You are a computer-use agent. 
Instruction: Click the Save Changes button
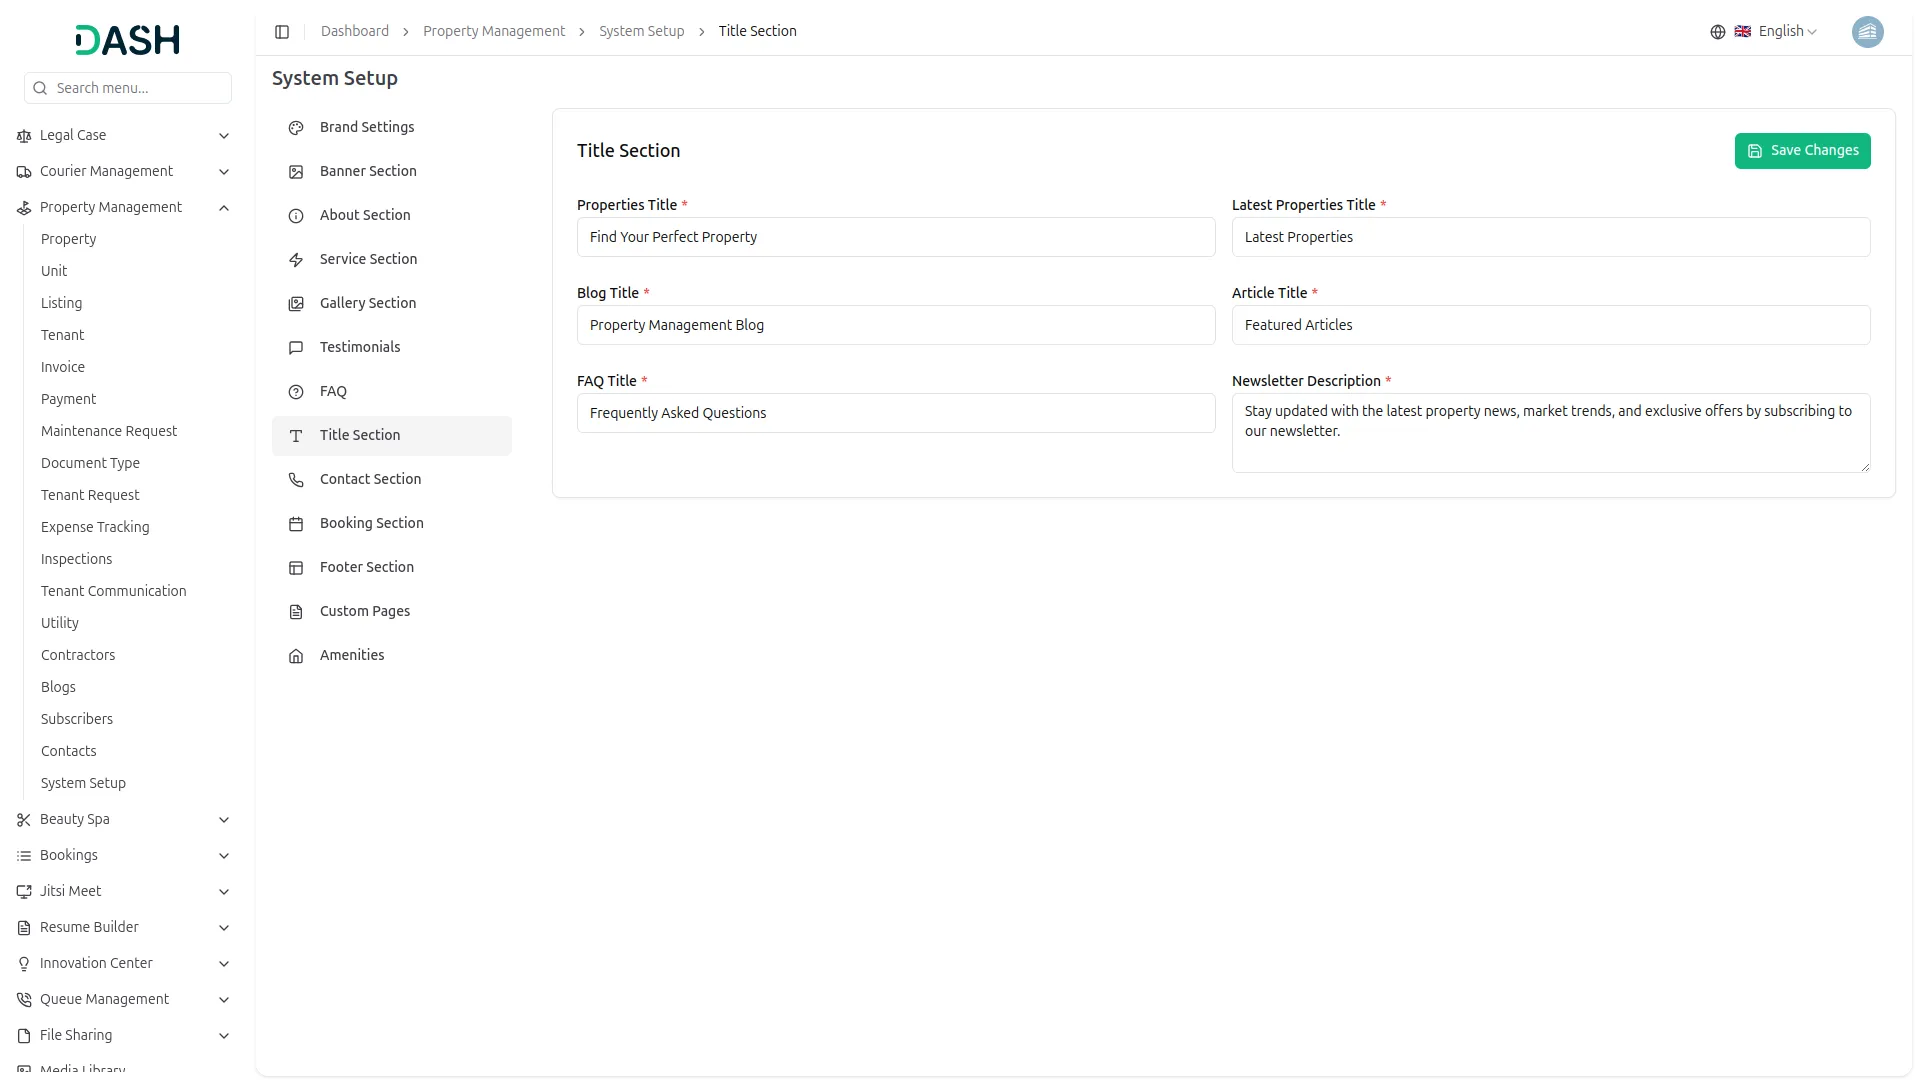click(x=1802, y=151)
